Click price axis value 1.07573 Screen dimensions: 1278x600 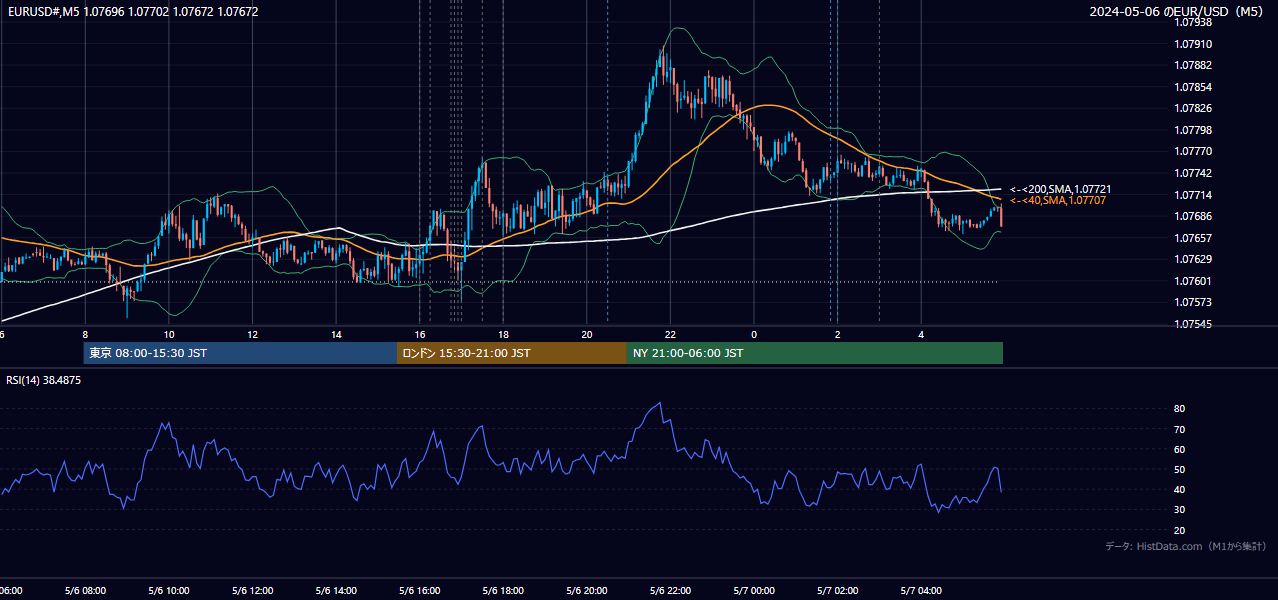(1193, 302)
